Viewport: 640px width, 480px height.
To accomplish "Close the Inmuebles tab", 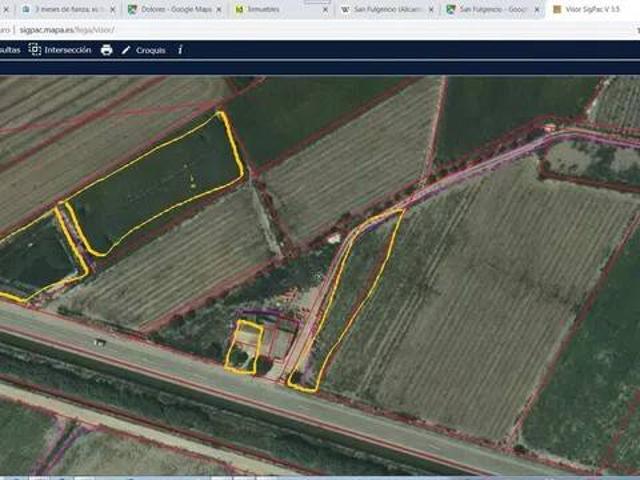I will coord(325,9).
